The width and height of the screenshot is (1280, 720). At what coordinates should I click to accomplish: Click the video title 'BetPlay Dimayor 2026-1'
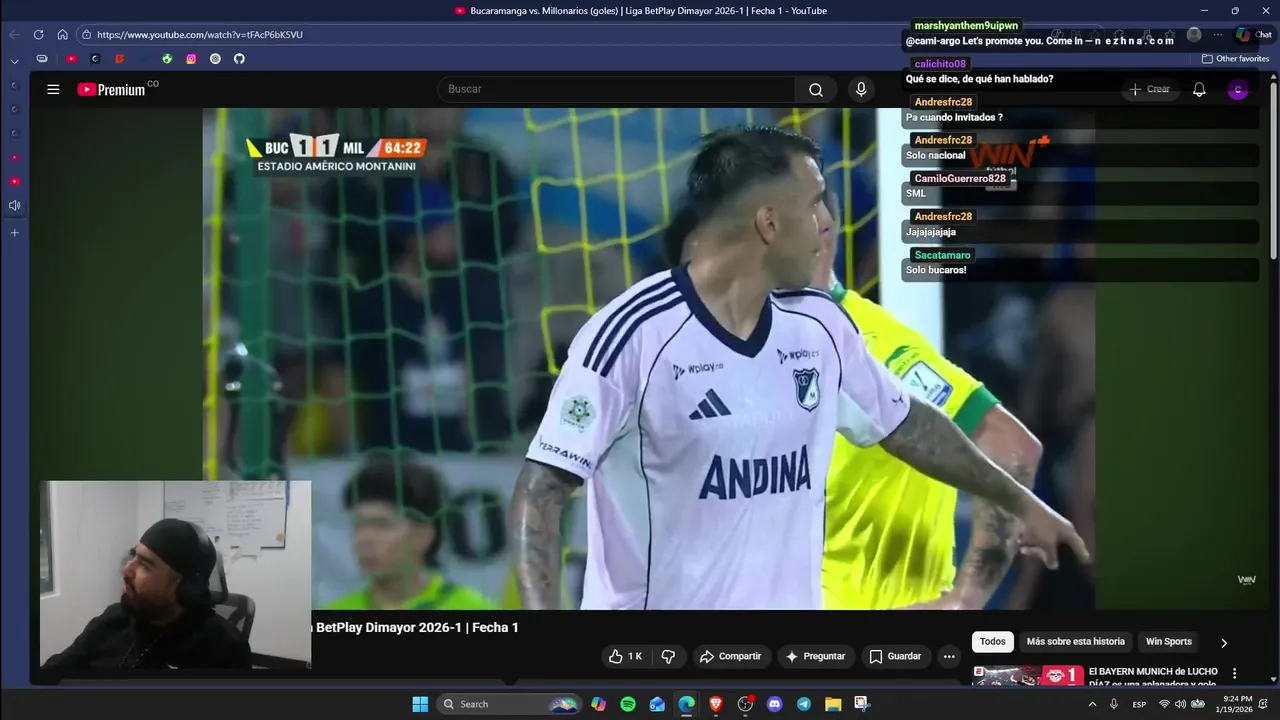(390, 627)
